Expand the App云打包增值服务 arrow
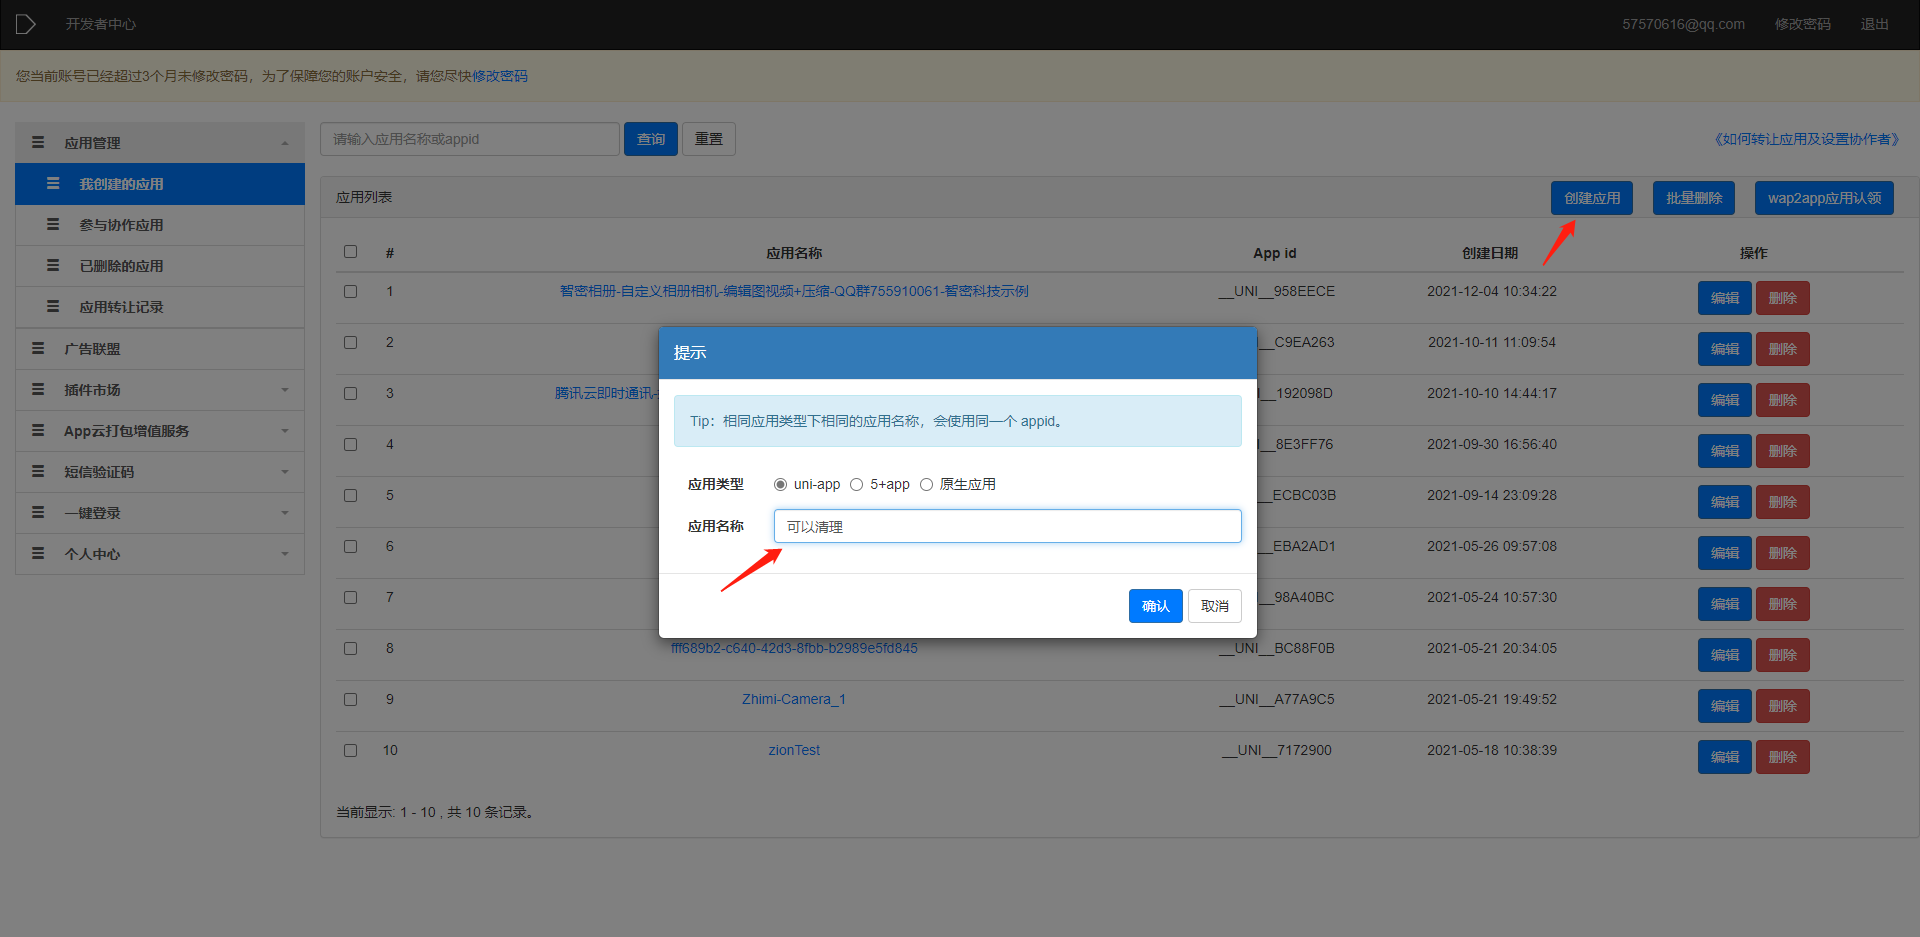The height and width of the screenshot is (937, 1920). click(285, 431)
